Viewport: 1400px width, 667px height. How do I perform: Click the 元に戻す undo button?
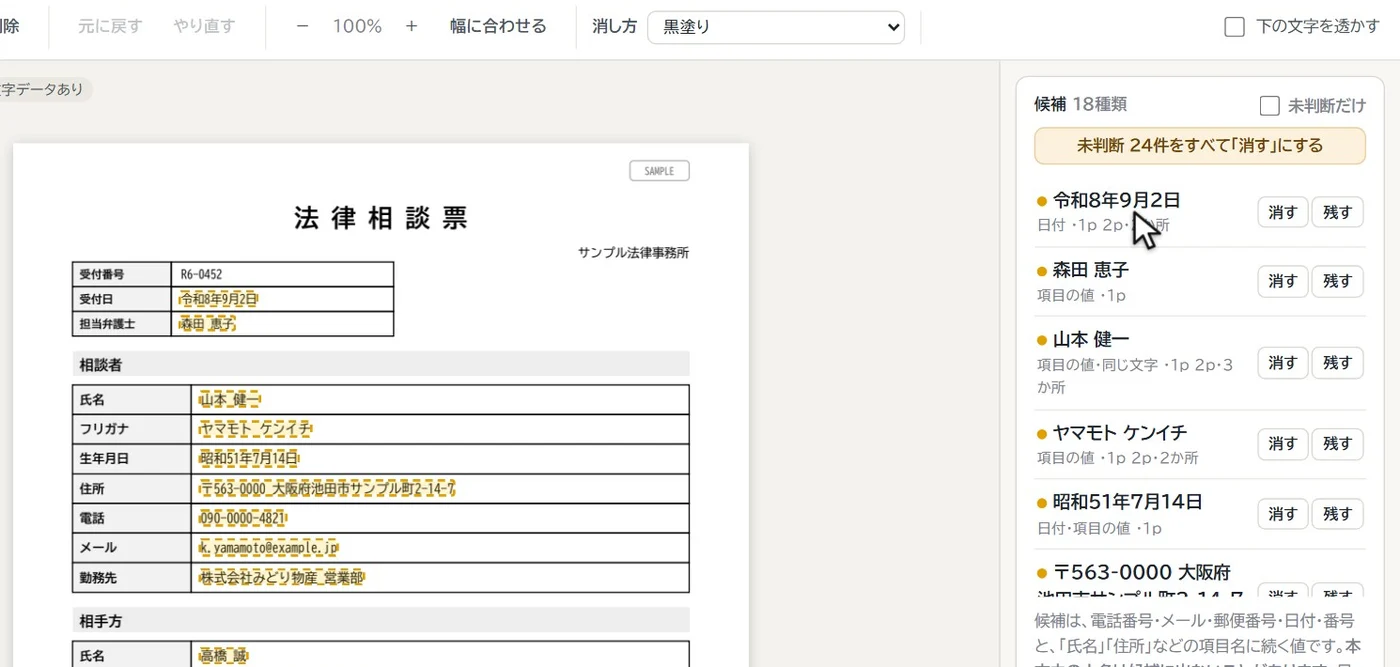(x=110, y=27)
